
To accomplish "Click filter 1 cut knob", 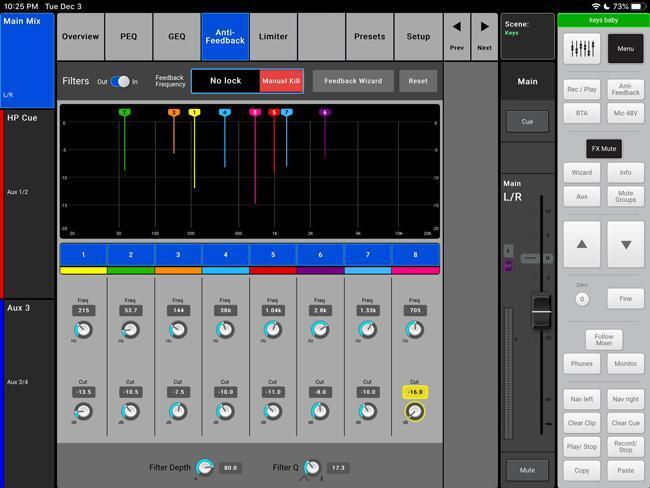I will (x=83, y=411).
